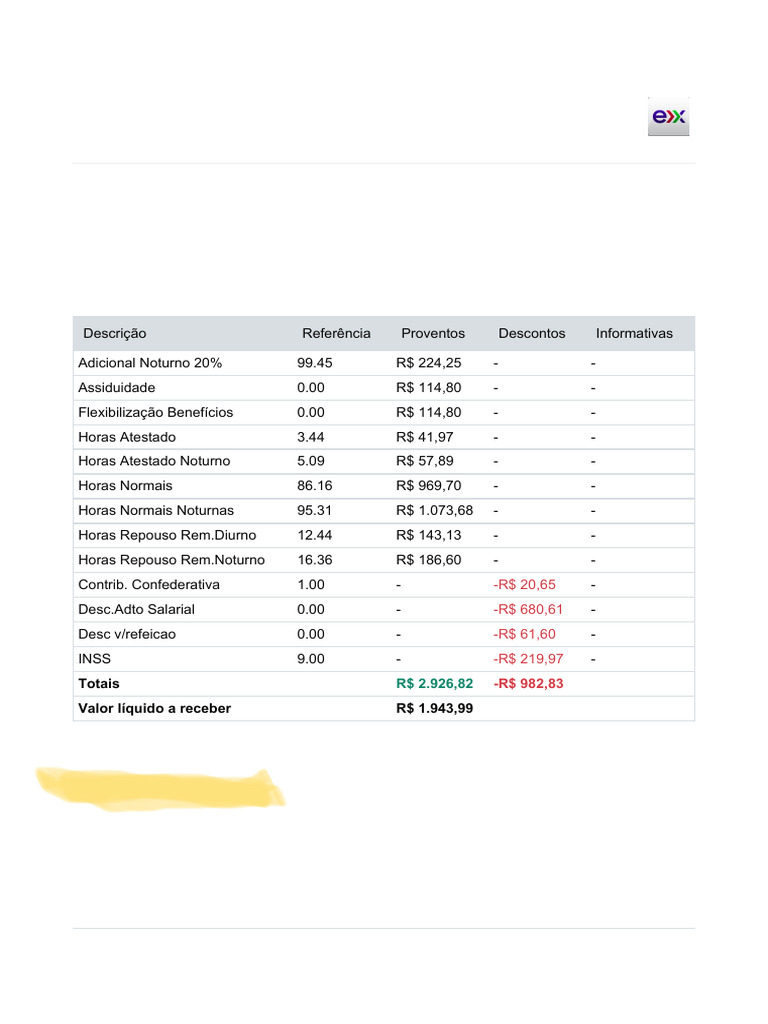The image size is (768, 1024).
Task: Select the Referência column header
Action: click(x=336, y=333)
